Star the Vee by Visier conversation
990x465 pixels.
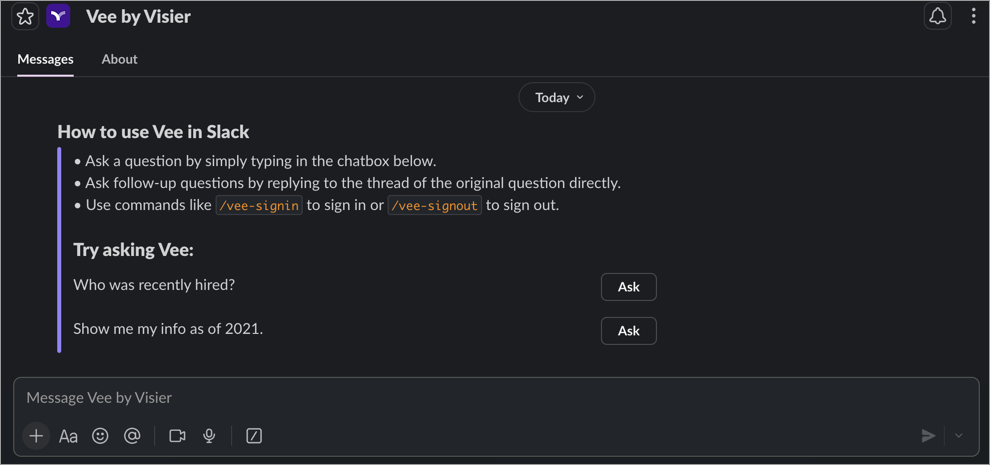(x=25, y=17)
